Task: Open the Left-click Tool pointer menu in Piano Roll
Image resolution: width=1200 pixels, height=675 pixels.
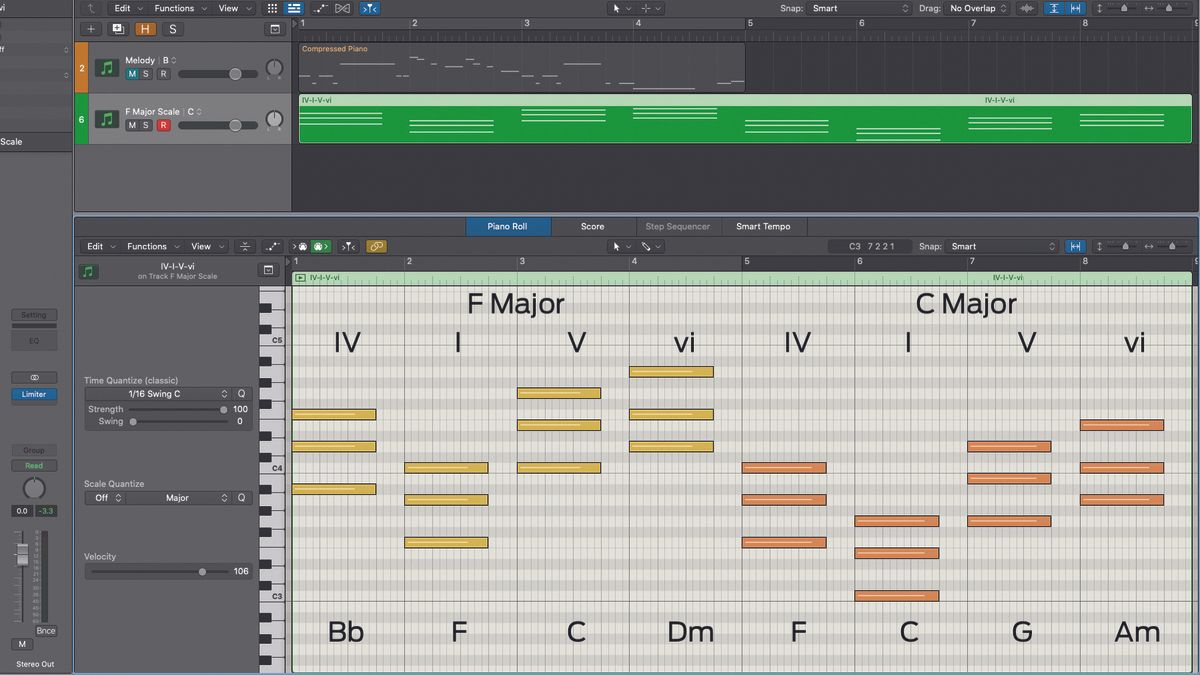Action: point(622,246)
